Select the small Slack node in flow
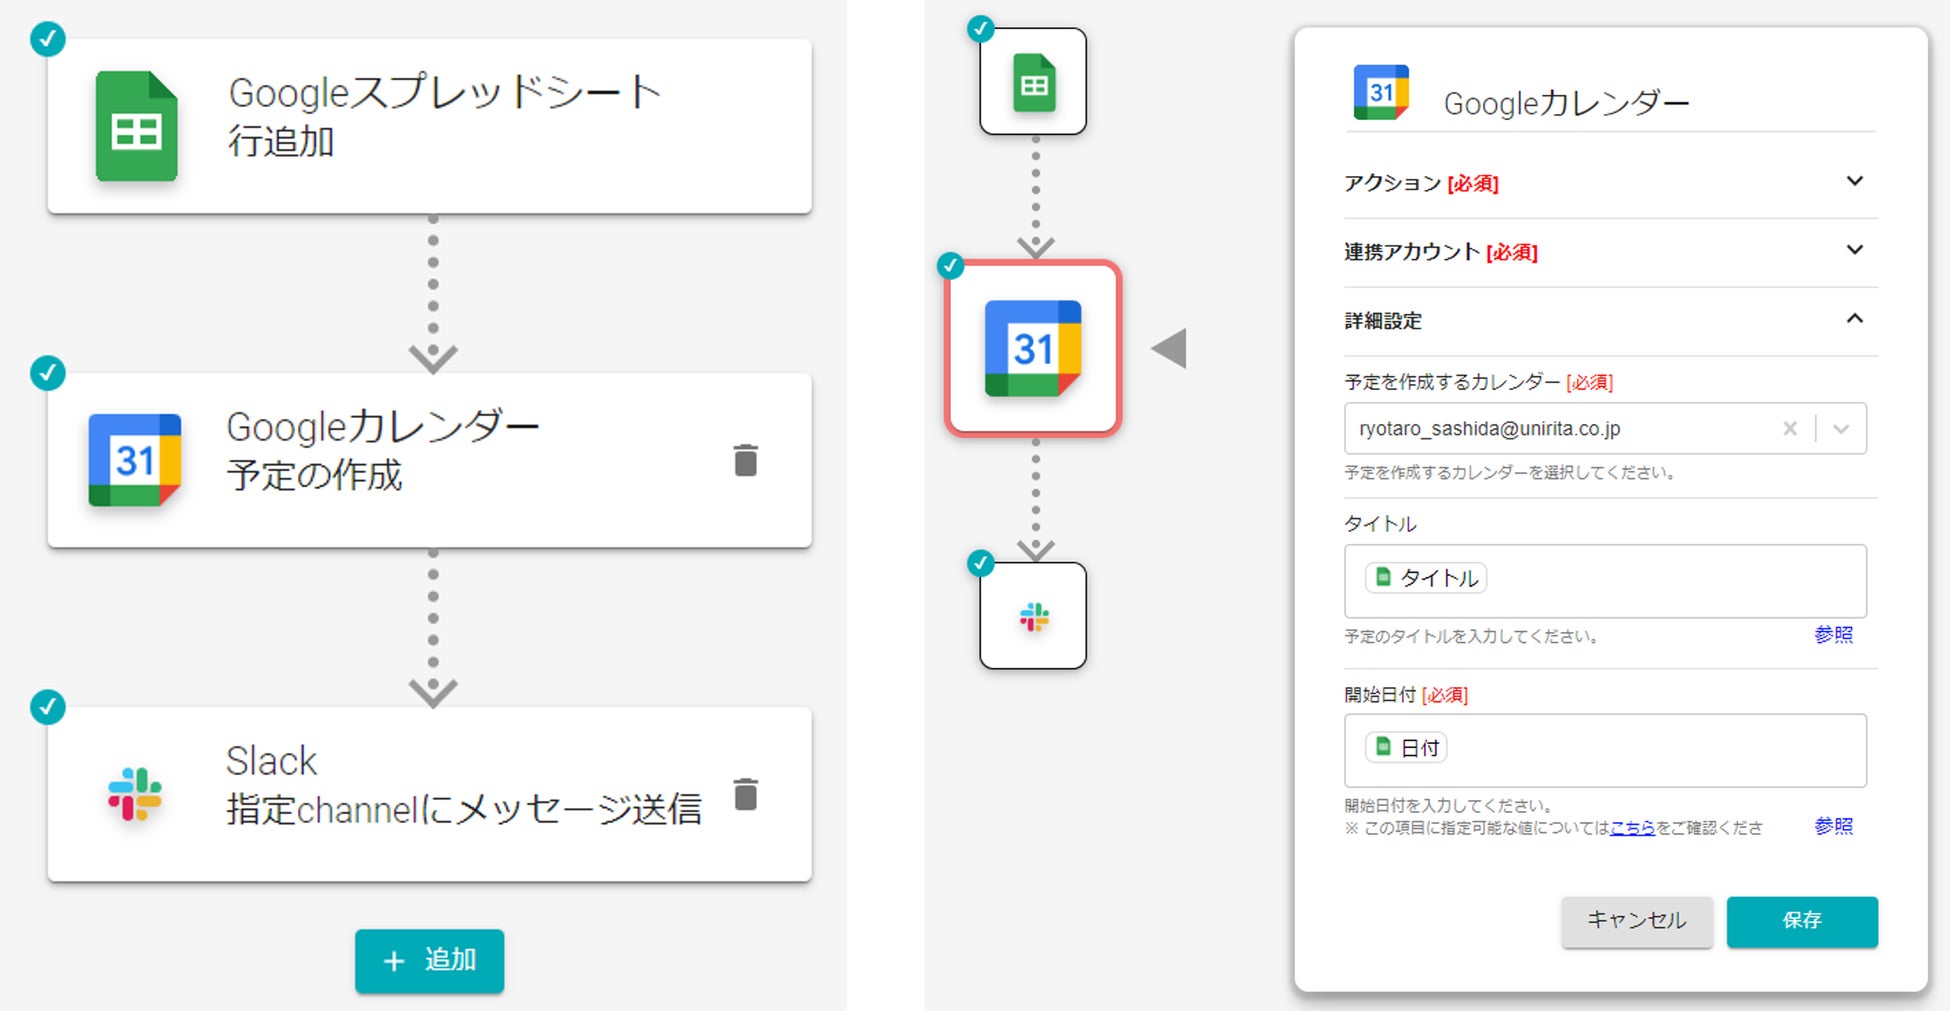Screen dimensions: 1950x1011 (1033, 616)
